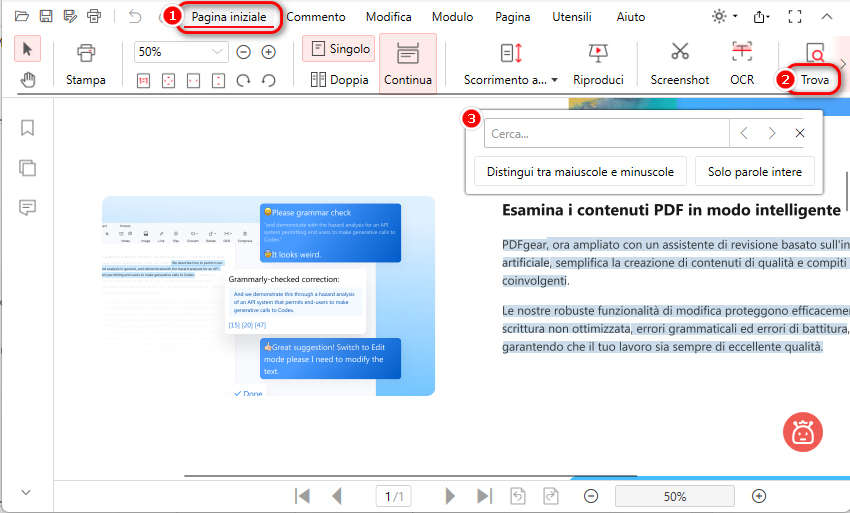The height and width of the screenshot is (513, 850).
Task: Click the bottom bar 50% zoom box
Action: click(674, 496)
